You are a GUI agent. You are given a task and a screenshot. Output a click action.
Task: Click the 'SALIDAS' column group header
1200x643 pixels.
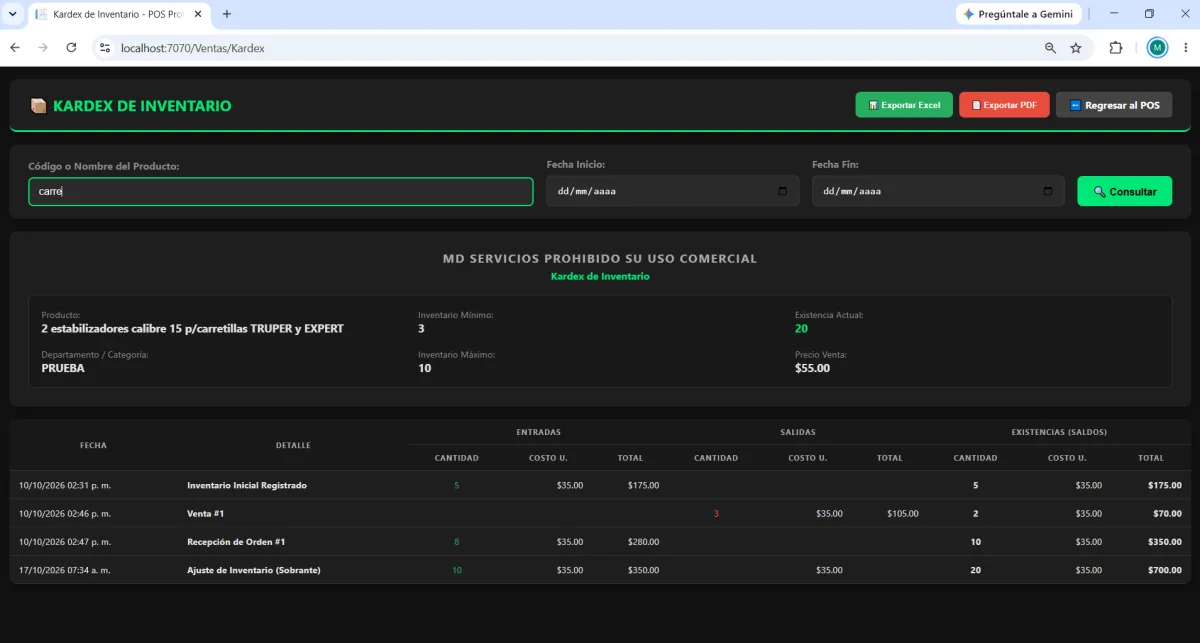798,432
